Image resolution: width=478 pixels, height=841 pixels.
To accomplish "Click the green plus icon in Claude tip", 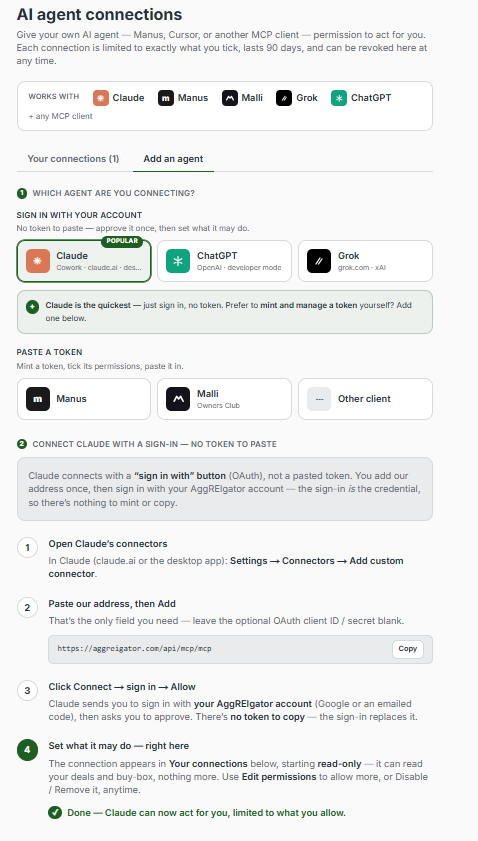I will (x=32, y=307).
